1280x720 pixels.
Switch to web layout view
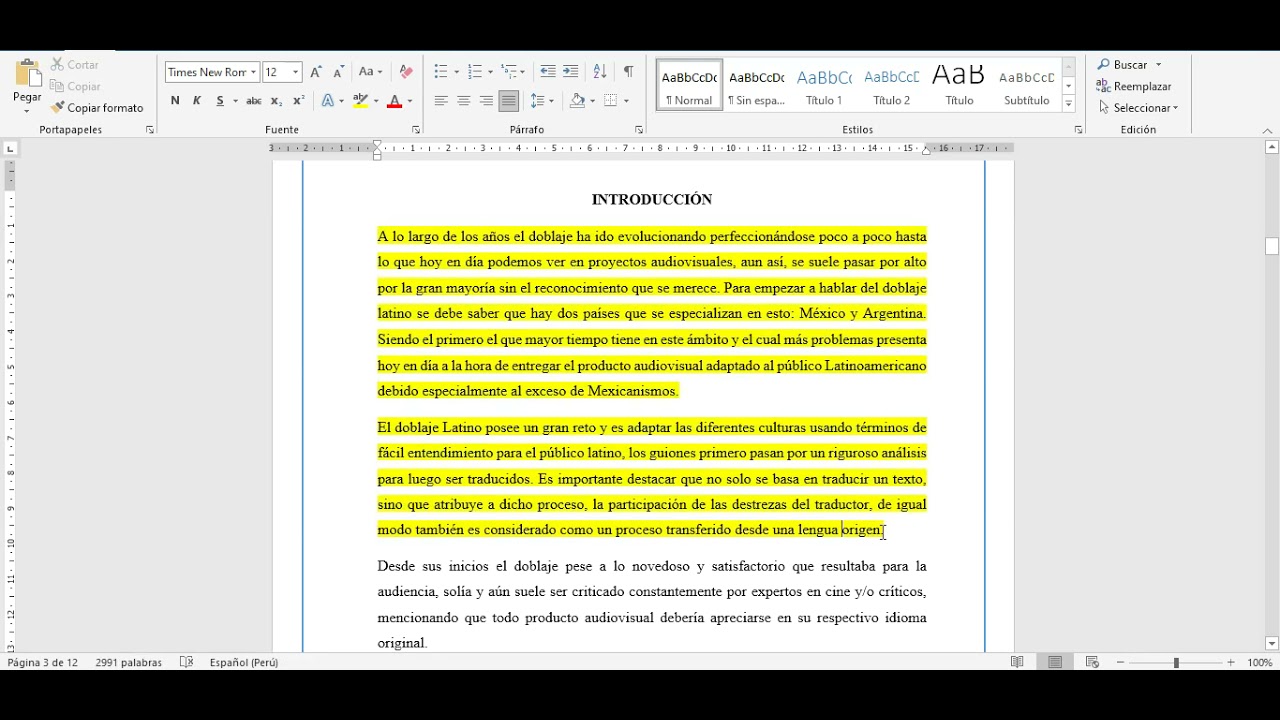1092,662
